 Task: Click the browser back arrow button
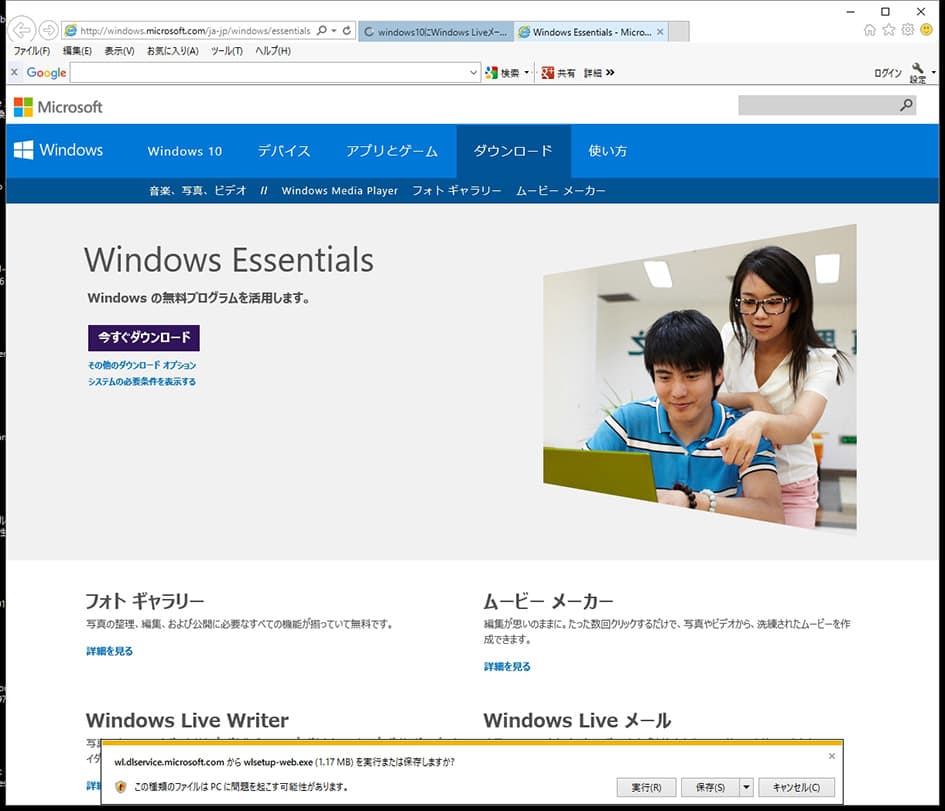(22, 30)
